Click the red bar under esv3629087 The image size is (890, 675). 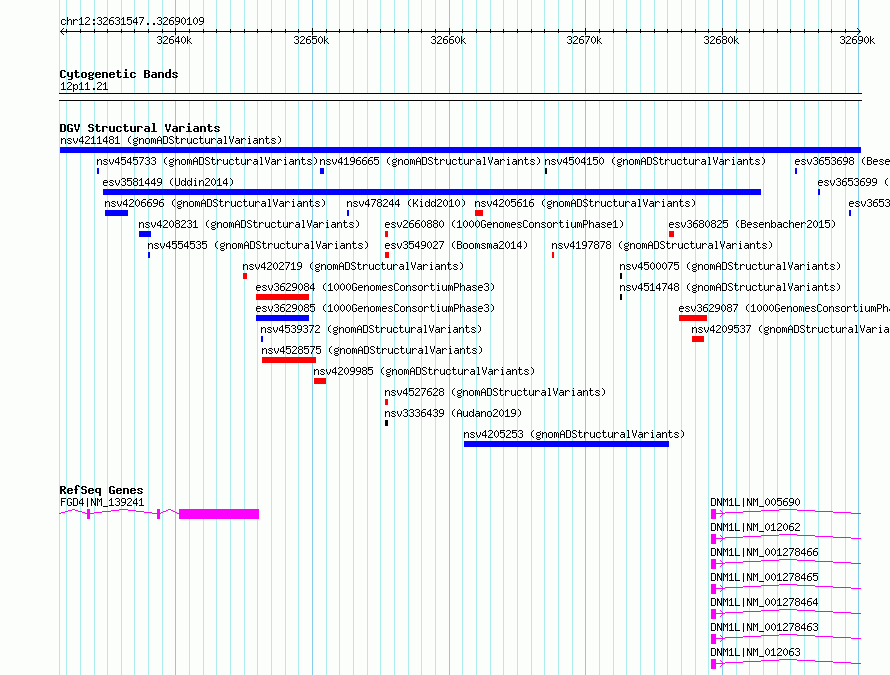(x=692, y=318)
